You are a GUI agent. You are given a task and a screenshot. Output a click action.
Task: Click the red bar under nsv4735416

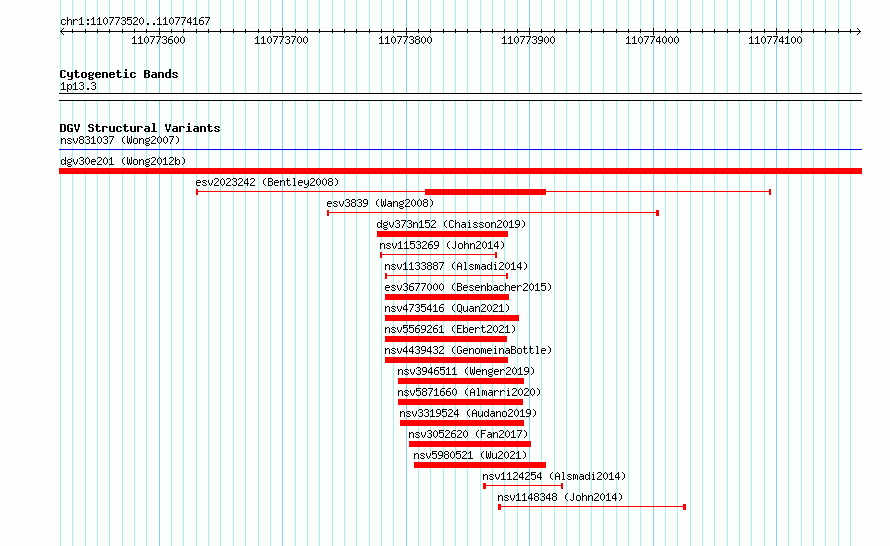pyautogui.click(x=452, y=318)
